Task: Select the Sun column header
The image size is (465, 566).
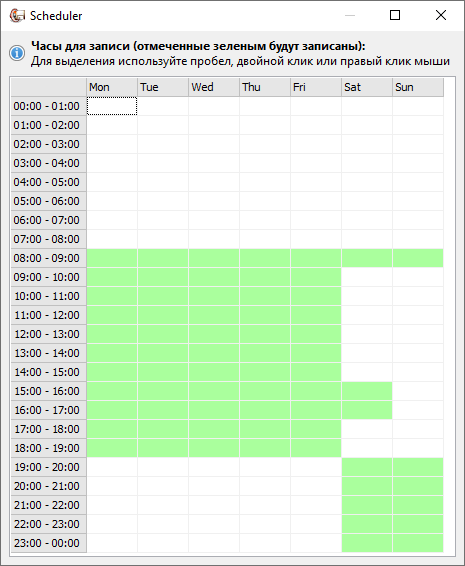Action: (x=418, y=87)
